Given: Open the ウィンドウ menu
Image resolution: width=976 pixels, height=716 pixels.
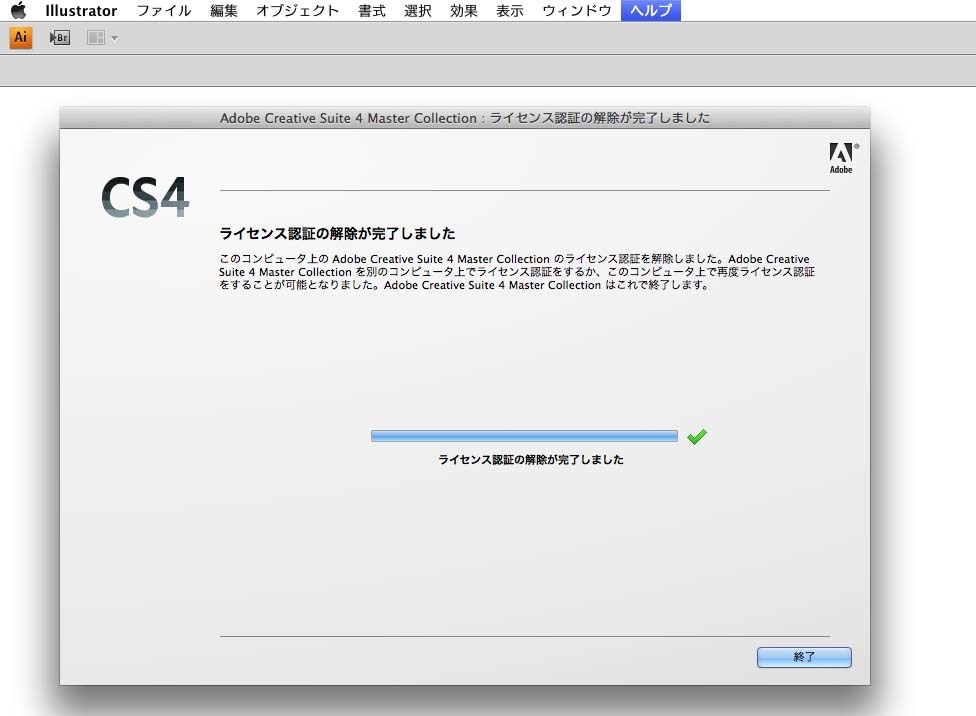Looking at the screenshot, I should point(575,11).
